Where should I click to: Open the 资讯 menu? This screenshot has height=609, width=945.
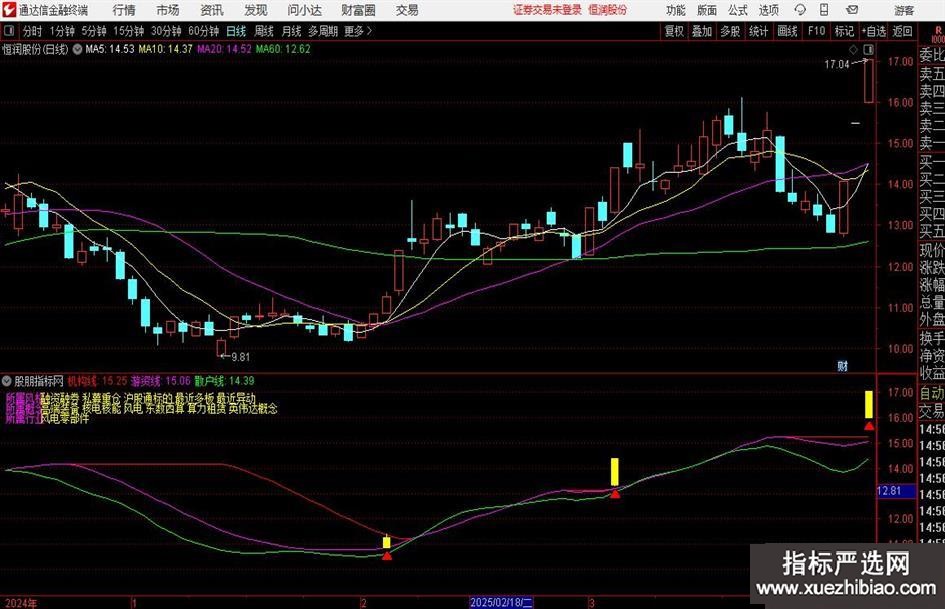point(212,10)
